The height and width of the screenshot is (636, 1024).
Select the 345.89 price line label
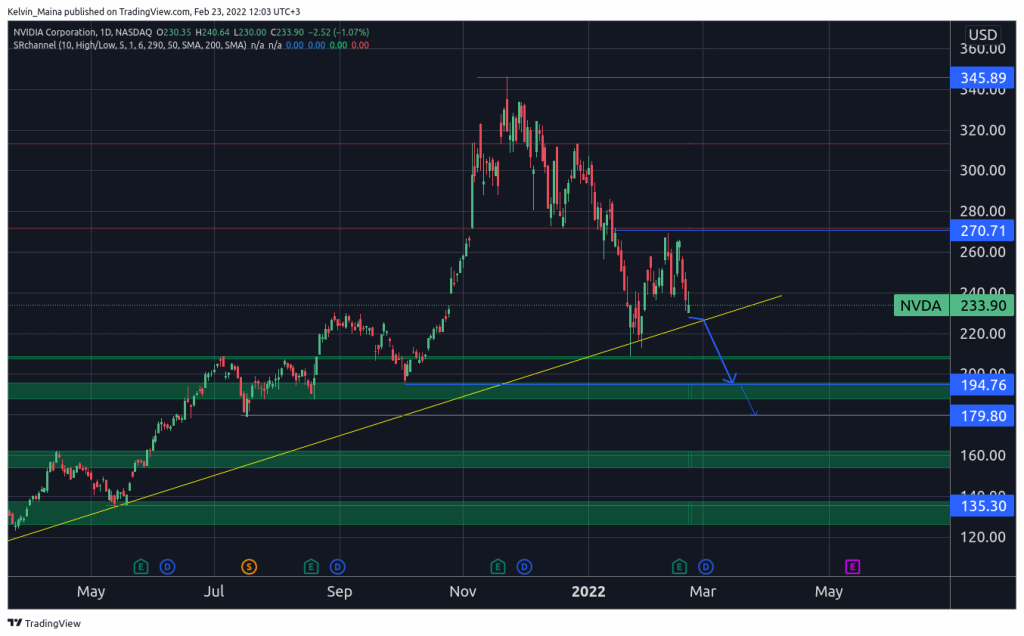[982, 78]
